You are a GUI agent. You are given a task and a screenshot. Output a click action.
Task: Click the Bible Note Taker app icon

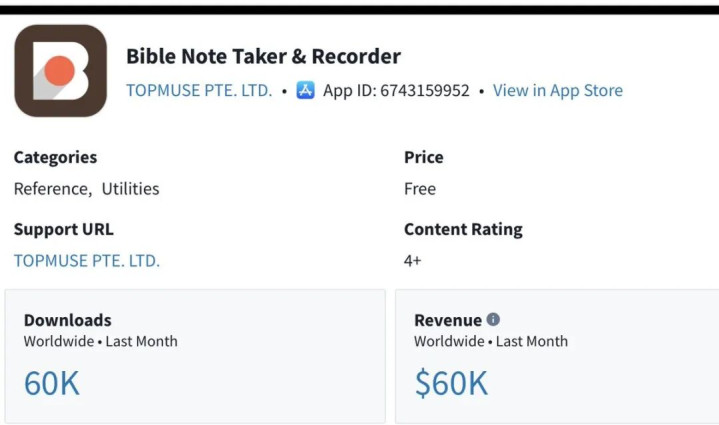60,71
